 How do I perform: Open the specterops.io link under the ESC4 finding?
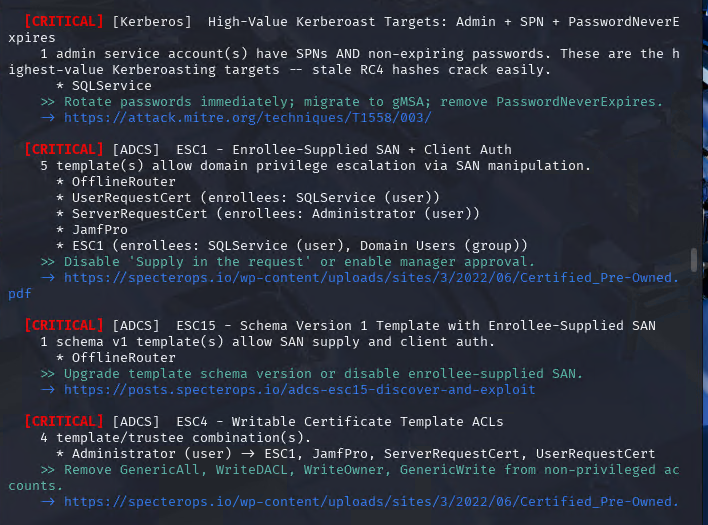point(371,501)
